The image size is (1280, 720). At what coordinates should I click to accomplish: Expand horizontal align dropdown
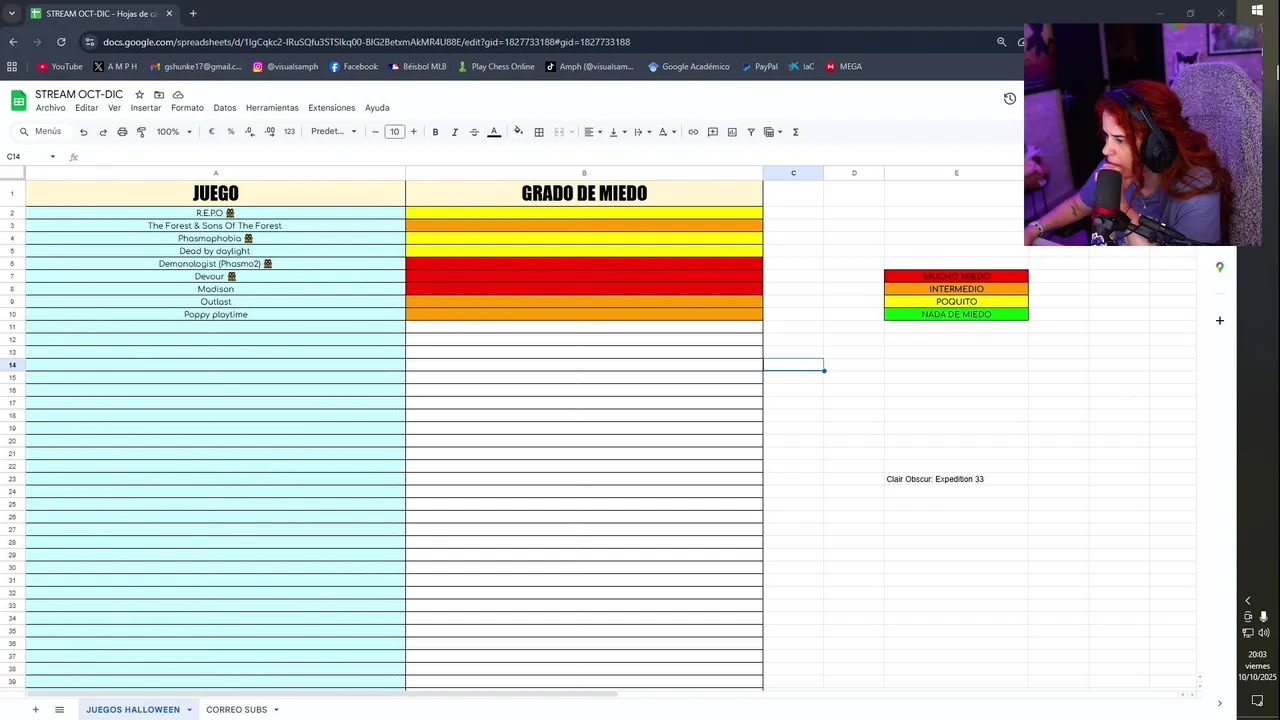tap(600, 132)
